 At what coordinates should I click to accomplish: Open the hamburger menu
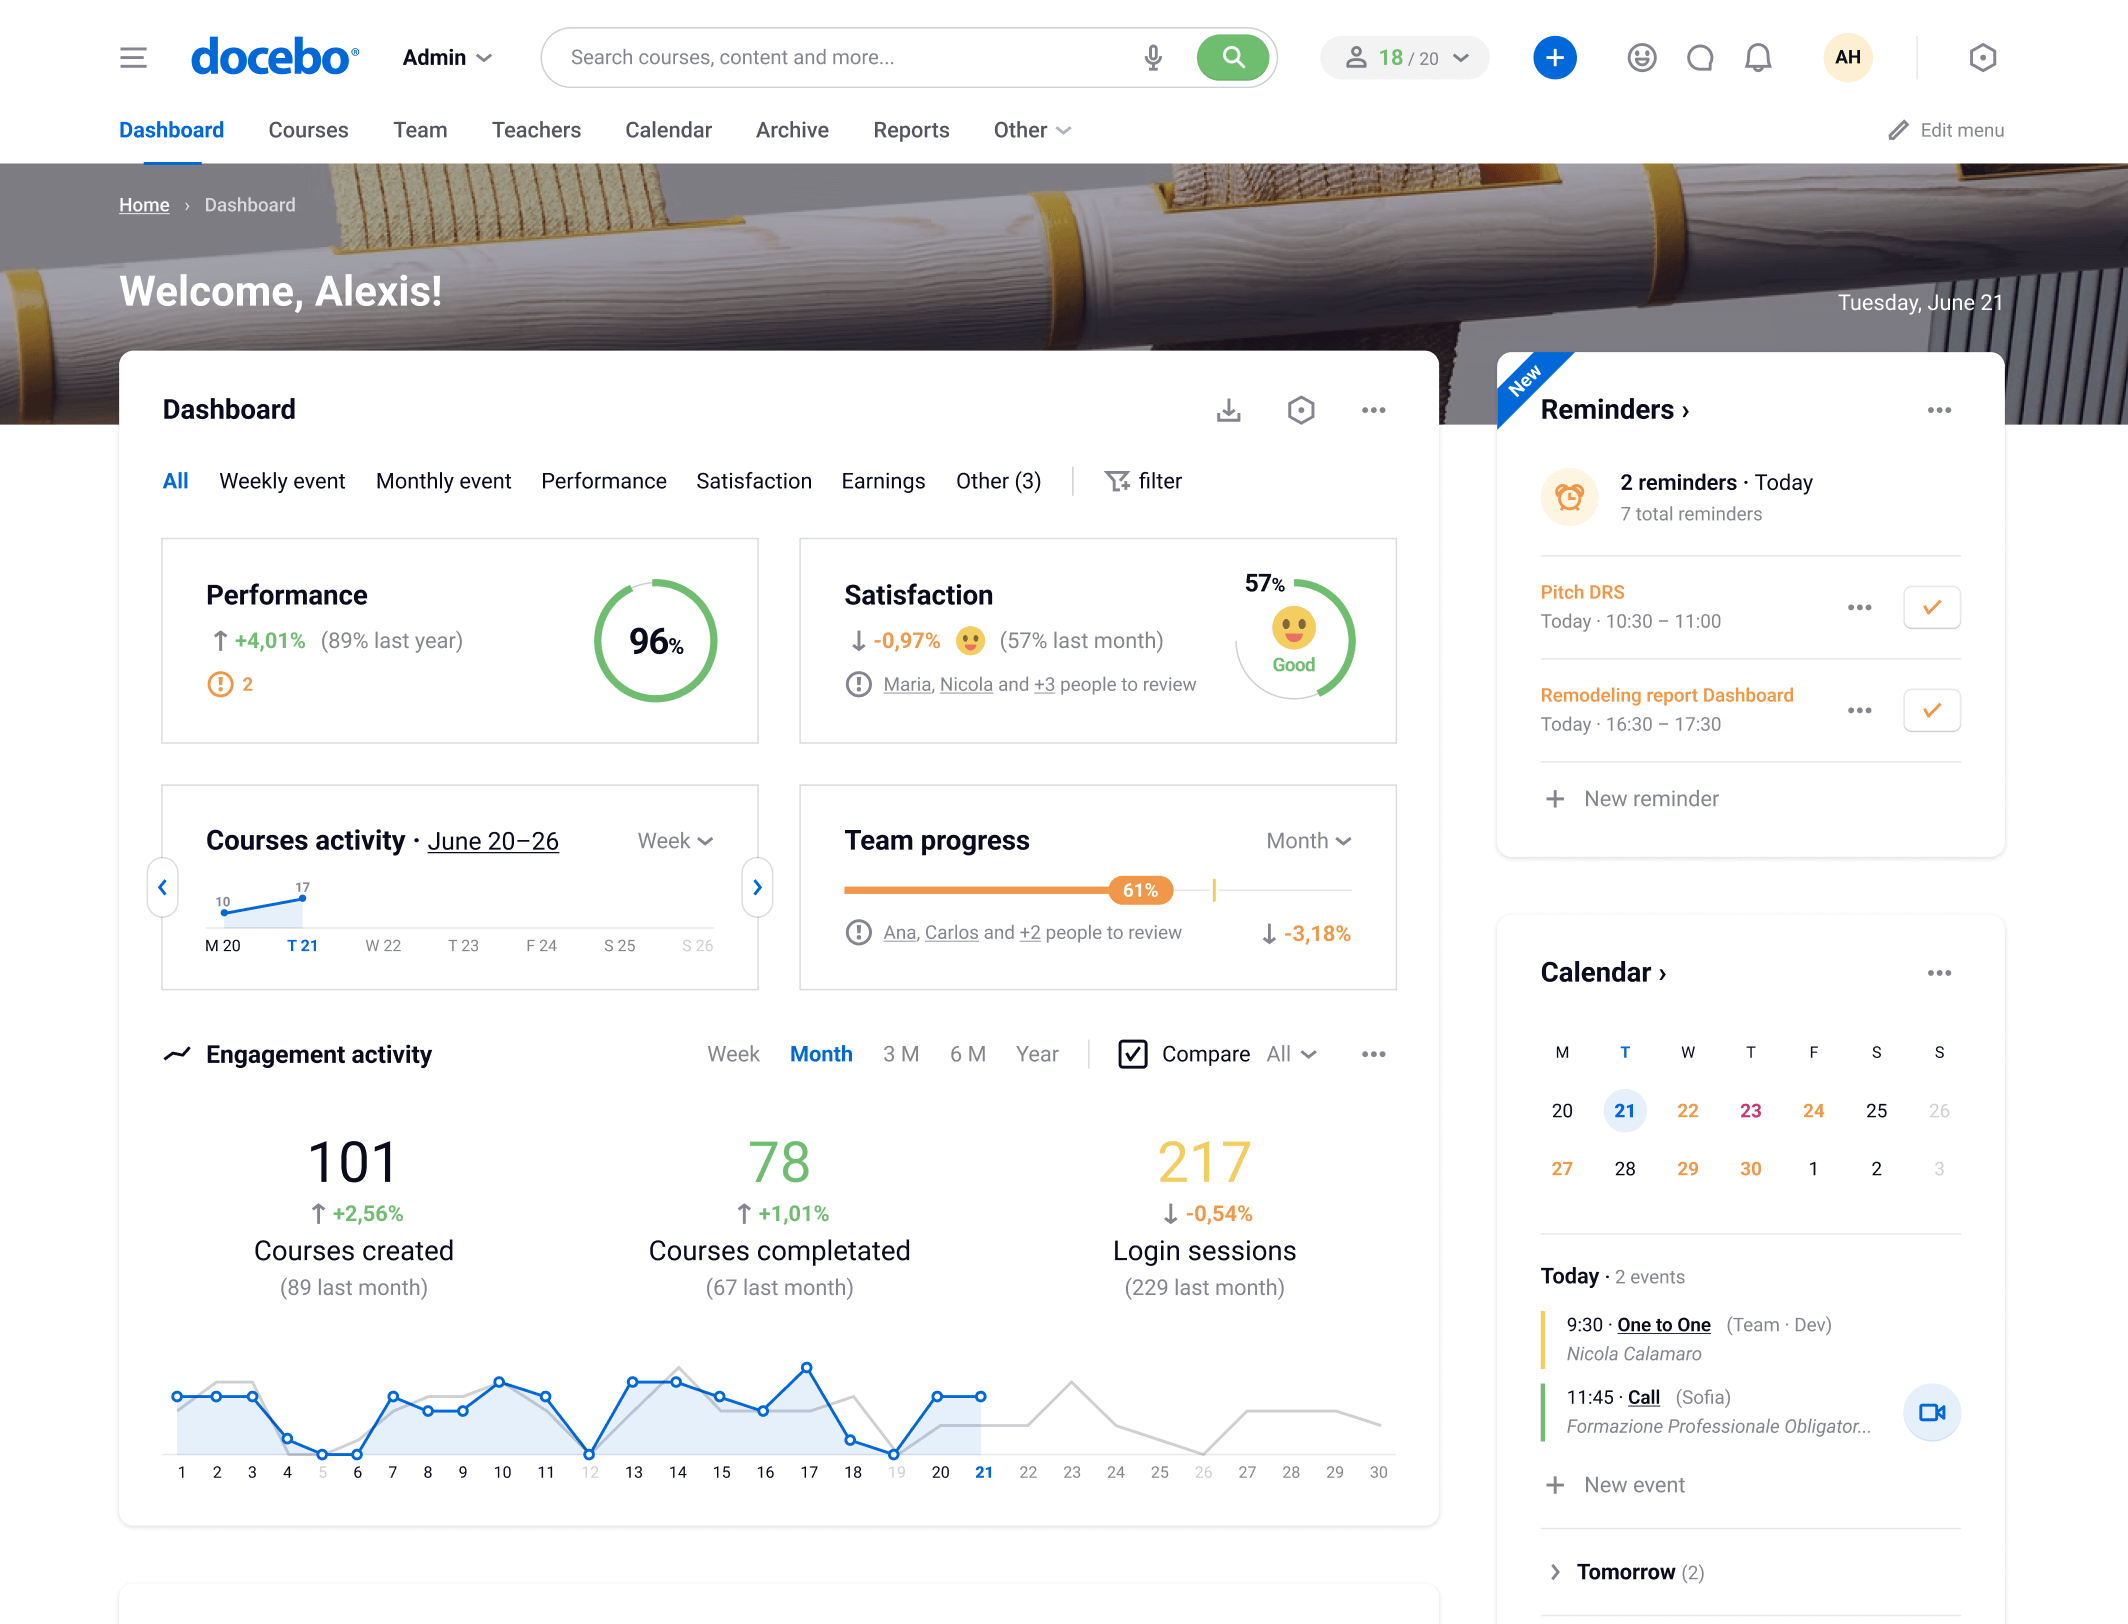[133, 58]
